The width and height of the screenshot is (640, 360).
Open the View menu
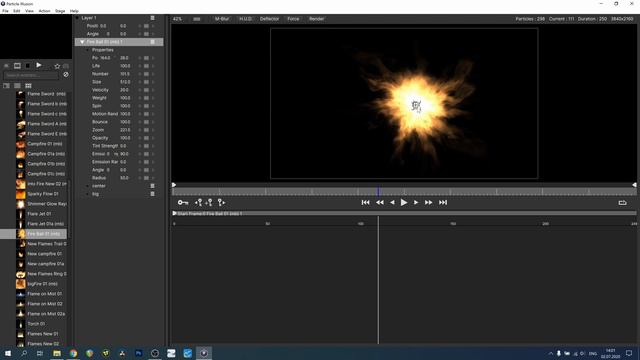click(x=29, y=11)
